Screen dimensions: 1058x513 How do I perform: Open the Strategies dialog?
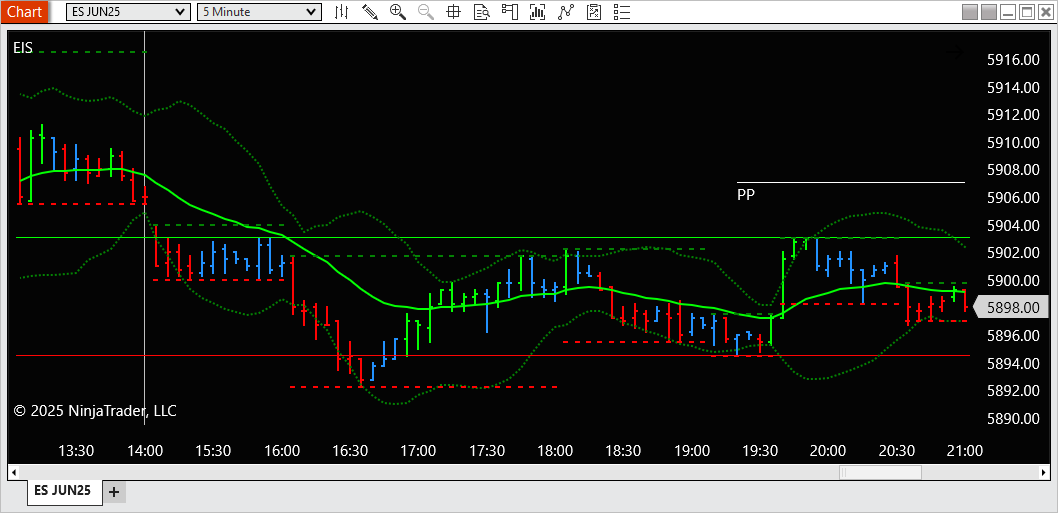[x=565, y=11]
